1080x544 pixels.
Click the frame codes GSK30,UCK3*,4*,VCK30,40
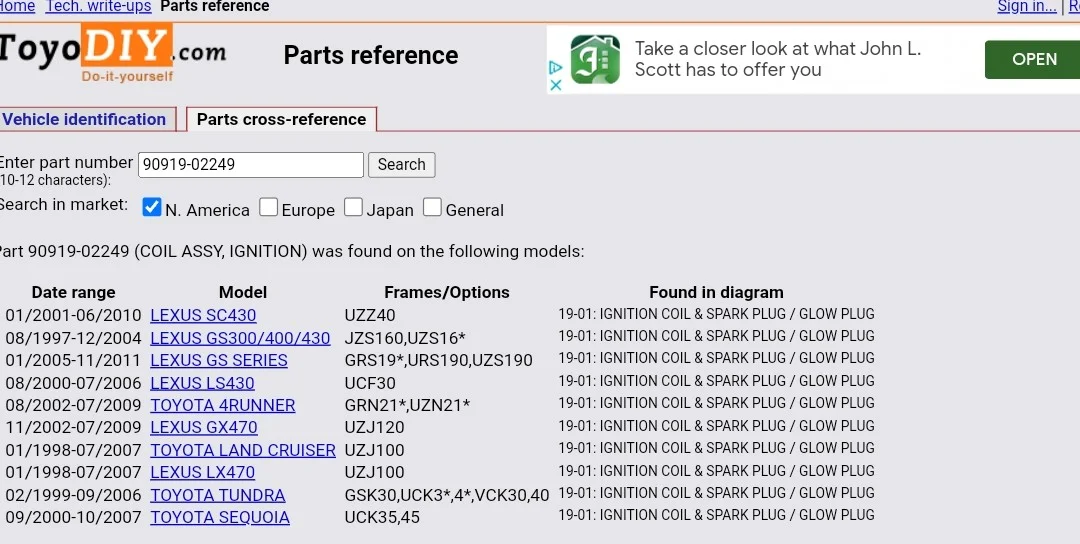[447, 495]
